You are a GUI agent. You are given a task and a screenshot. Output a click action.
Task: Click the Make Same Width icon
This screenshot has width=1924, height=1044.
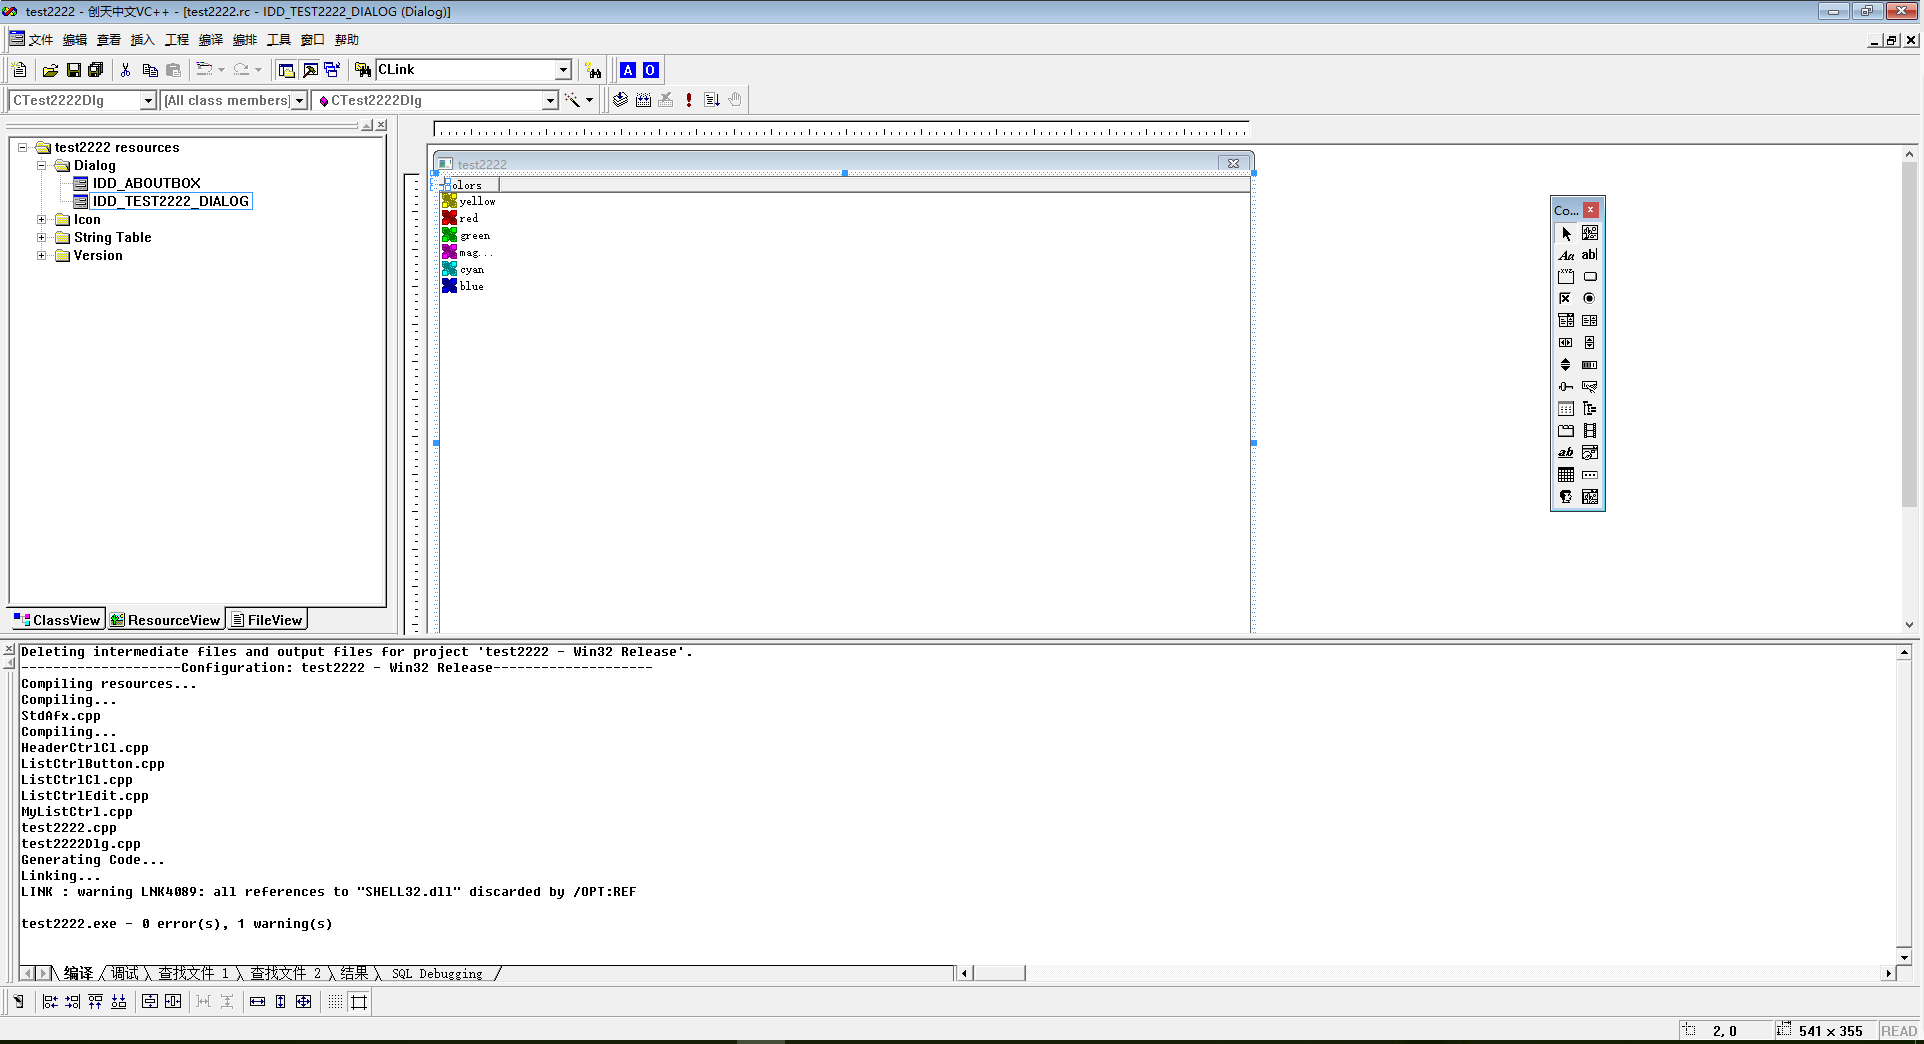tap(257, 1001)
